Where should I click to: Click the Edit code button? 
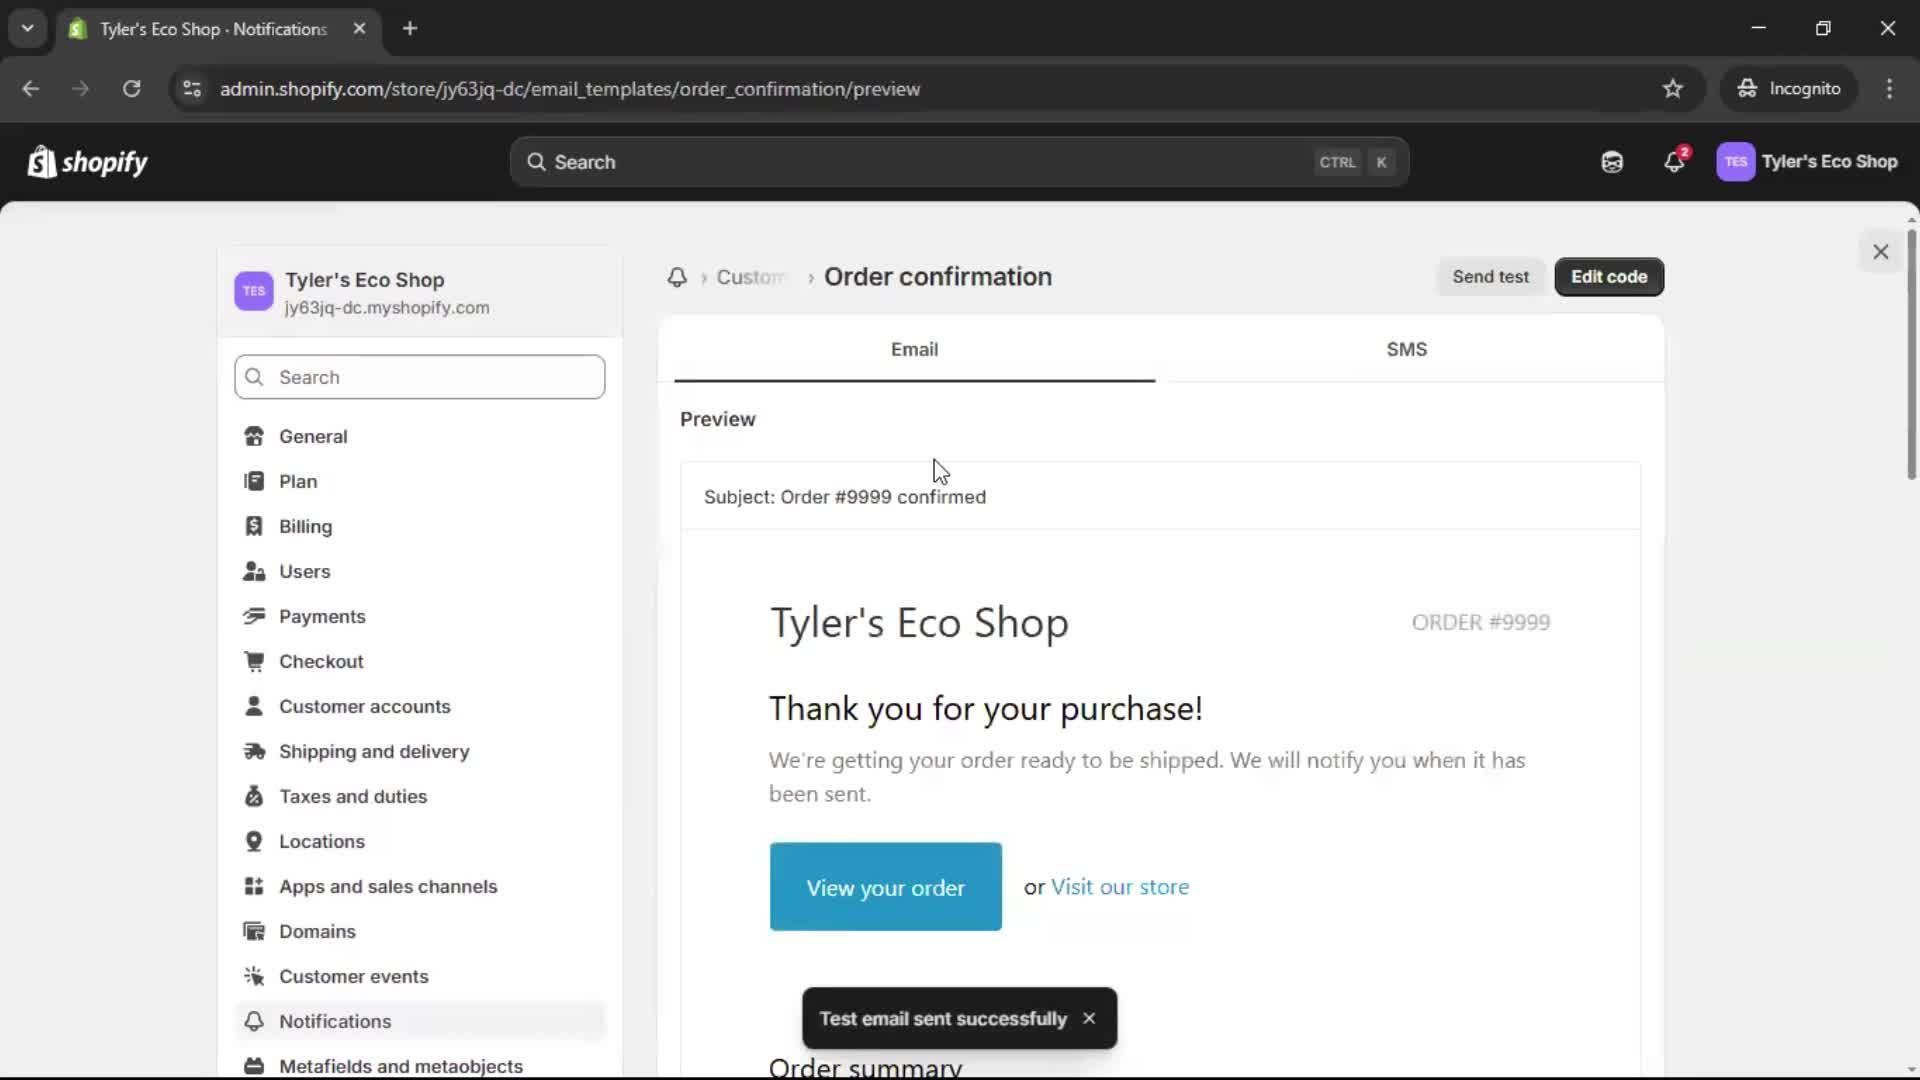pyautogui.click(x=1608, y=277)
